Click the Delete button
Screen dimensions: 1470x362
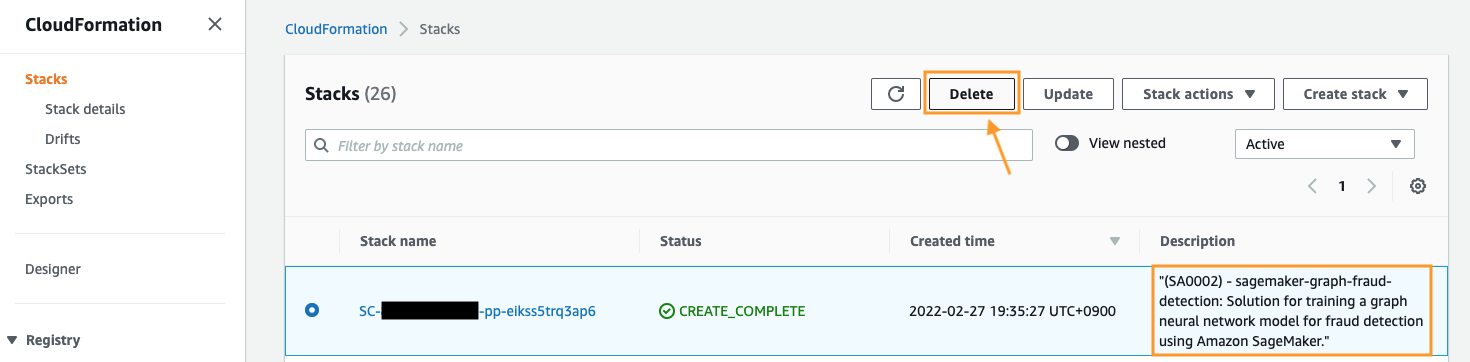click(x=971, y=94)
